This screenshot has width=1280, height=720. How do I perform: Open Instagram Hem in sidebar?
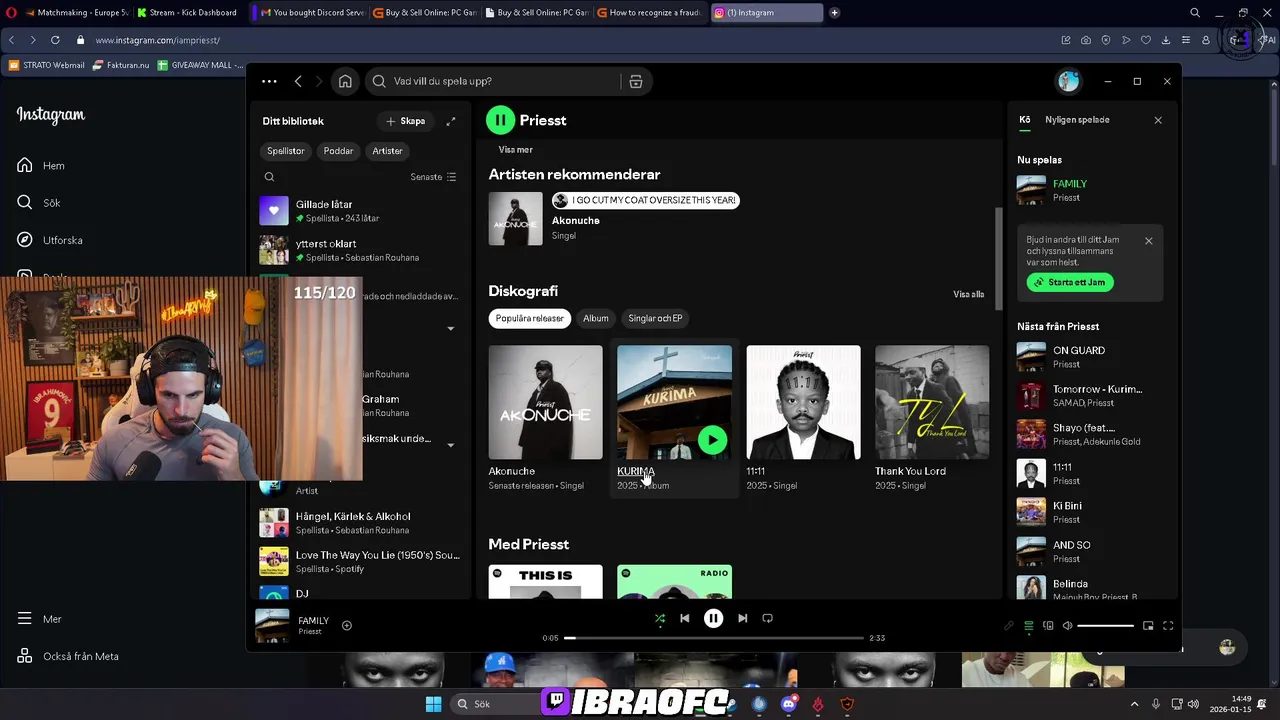(x=41, y=165)
